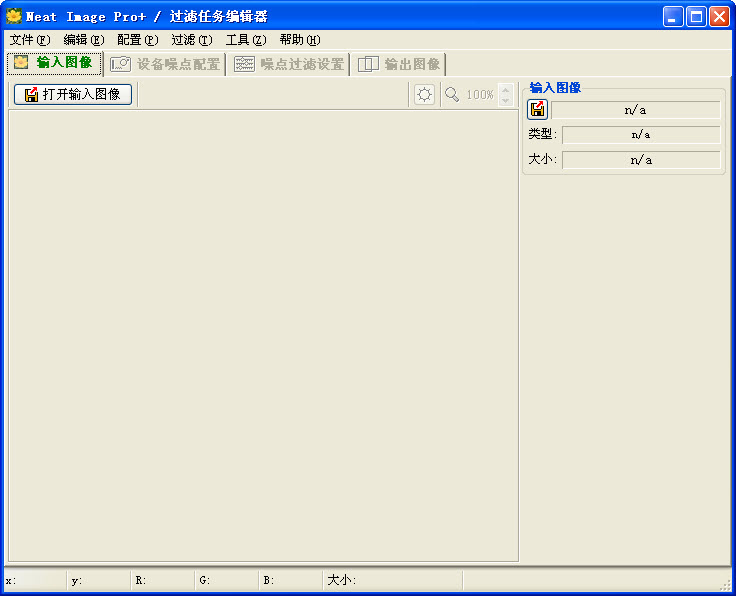Image resolution: width=736 pixels, height=596 pixels.
Task: Click the status bar x: field
Action: pos(36,581)
